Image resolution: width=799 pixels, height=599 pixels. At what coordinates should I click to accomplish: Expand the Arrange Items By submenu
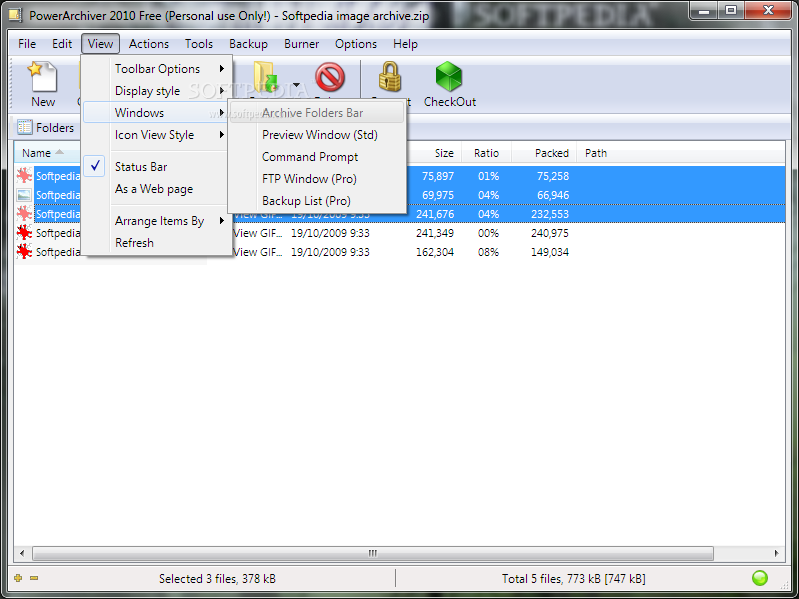pos(157,221)
